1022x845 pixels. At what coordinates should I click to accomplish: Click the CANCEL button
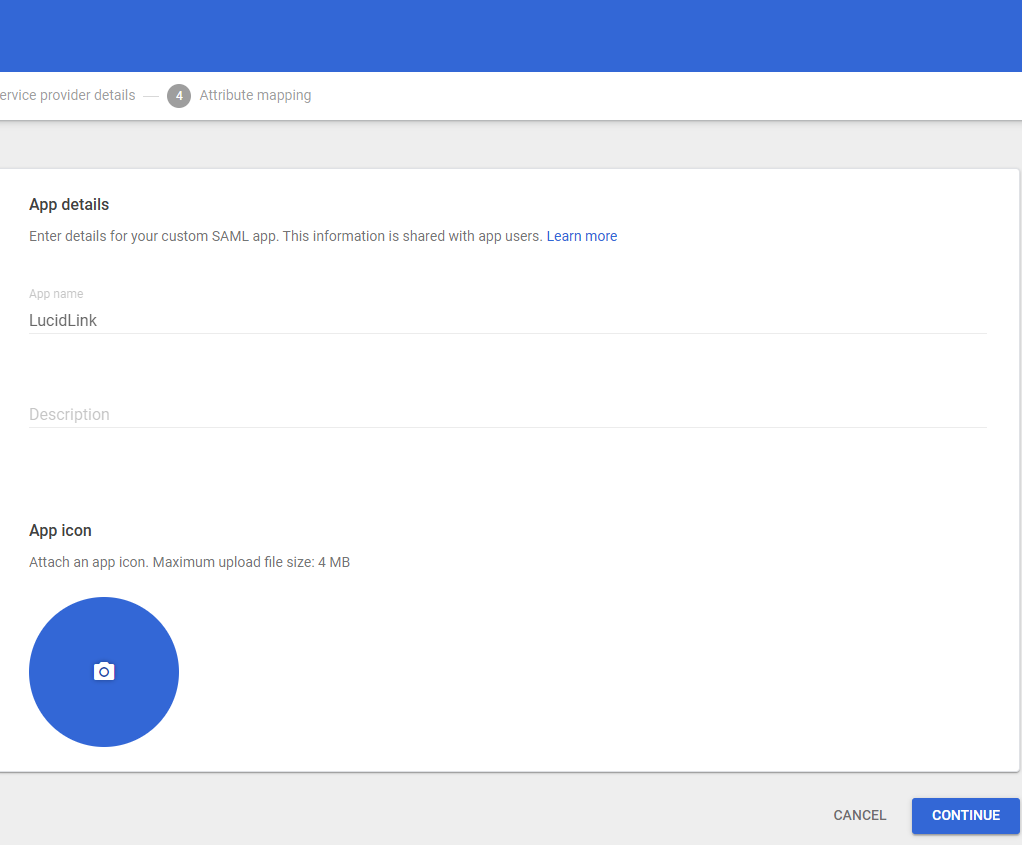(x=859, y=816)
